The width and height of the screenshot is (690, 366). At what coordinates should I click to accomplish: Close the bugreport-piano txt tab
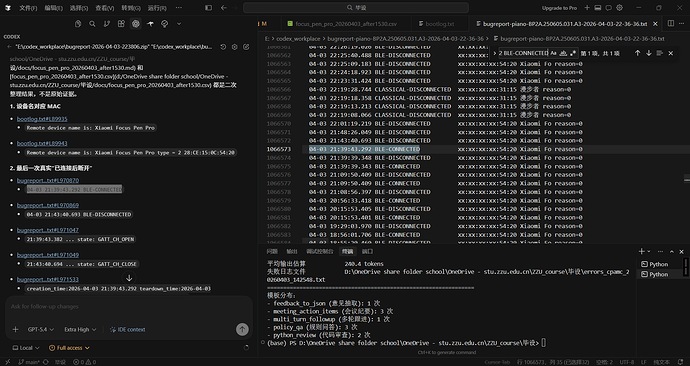point(655,24)
